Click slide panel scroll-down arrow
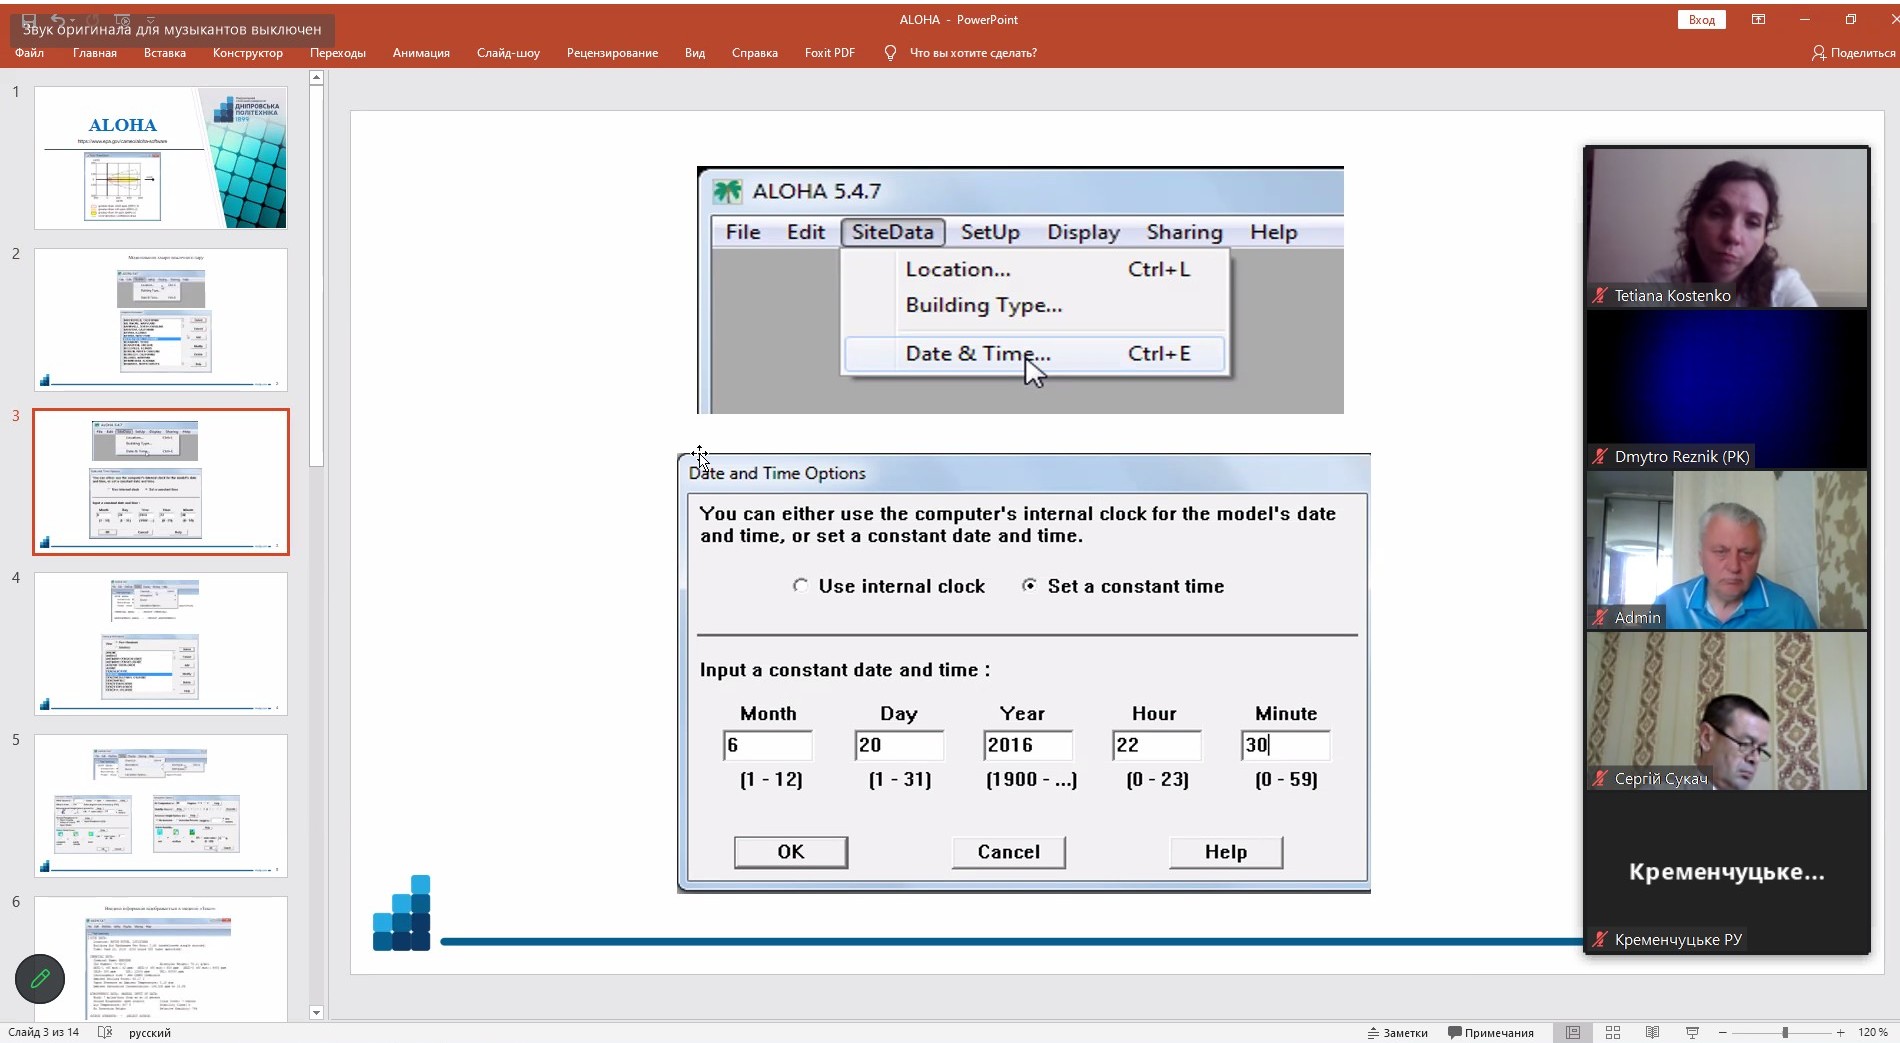The width and height of the screenshot is (1900, 1043). point(316,1013)
